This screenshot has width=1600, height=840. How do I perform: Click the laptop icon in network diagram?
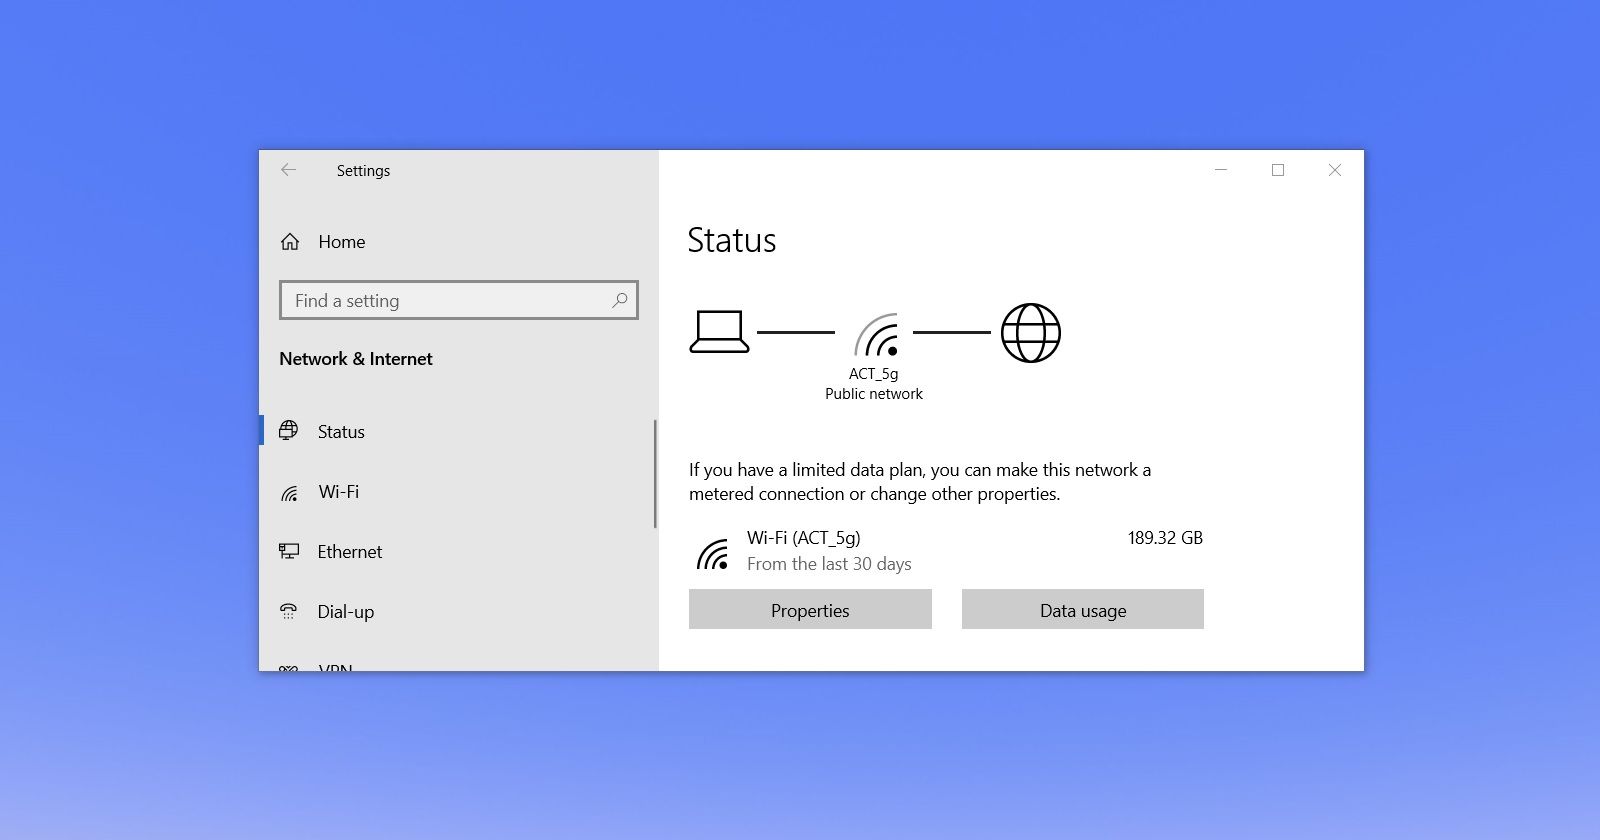pyautogui.click(x=718, y=332)
